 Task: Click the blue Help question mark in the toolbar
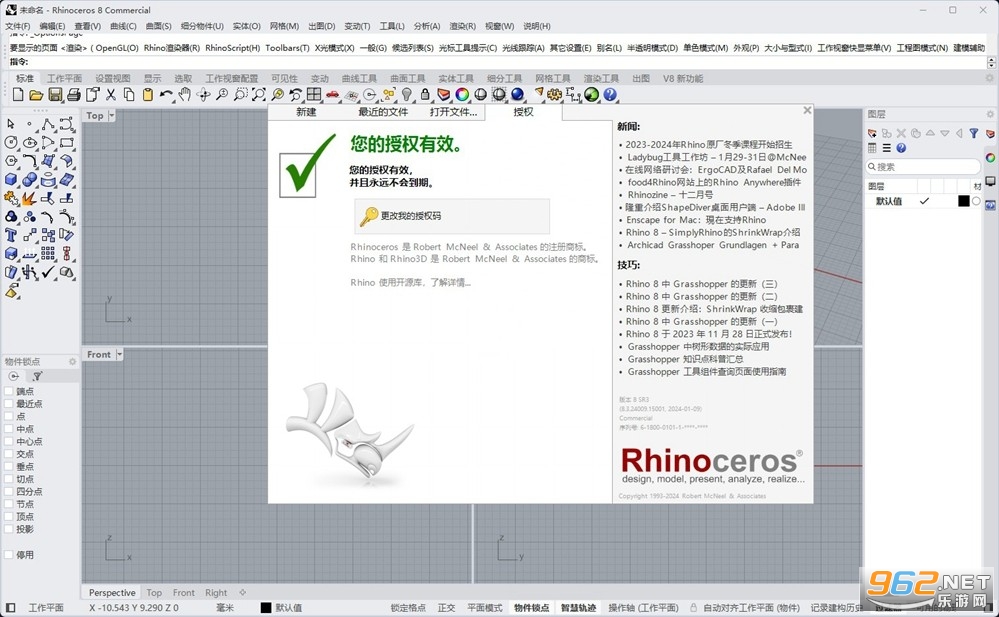click(610, 95)
